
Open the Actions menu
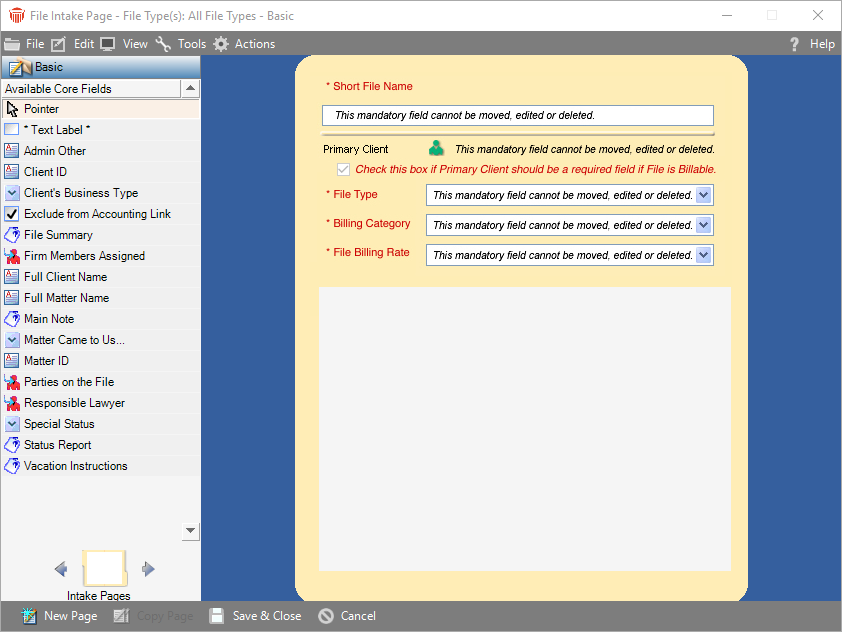click(x=244, y=44)
